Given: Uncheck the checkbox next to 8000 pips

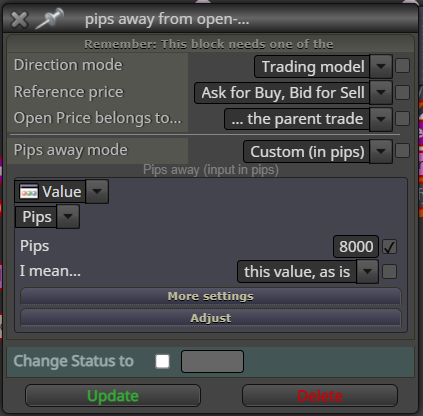Looking at the screenshot, I should 389,247.
